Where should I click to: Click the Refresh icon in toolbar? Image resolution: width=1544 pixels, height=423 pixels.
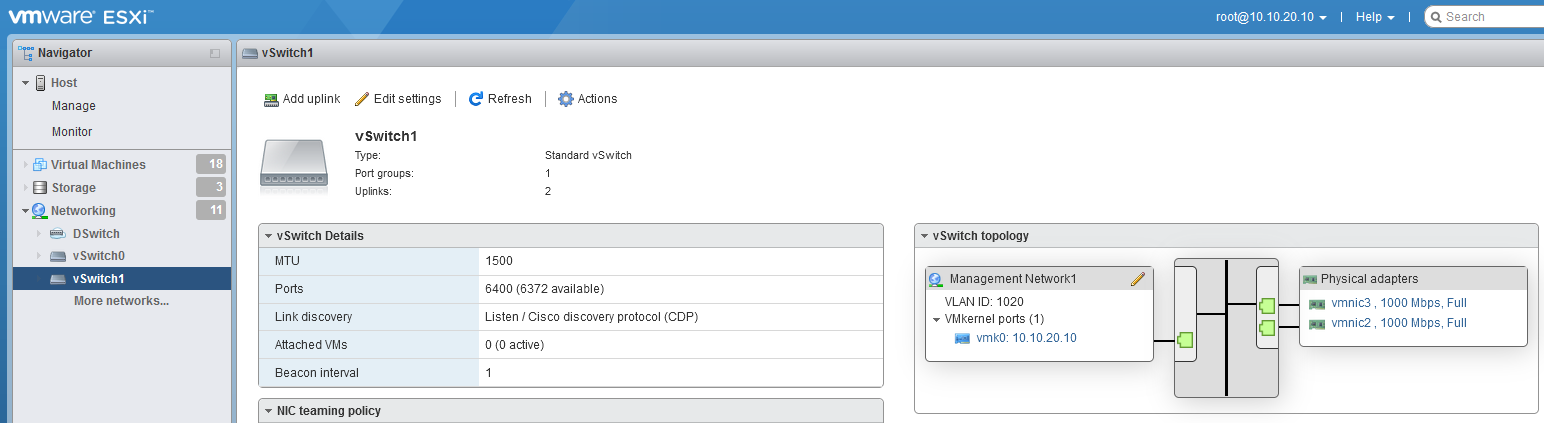coord(476,99)
